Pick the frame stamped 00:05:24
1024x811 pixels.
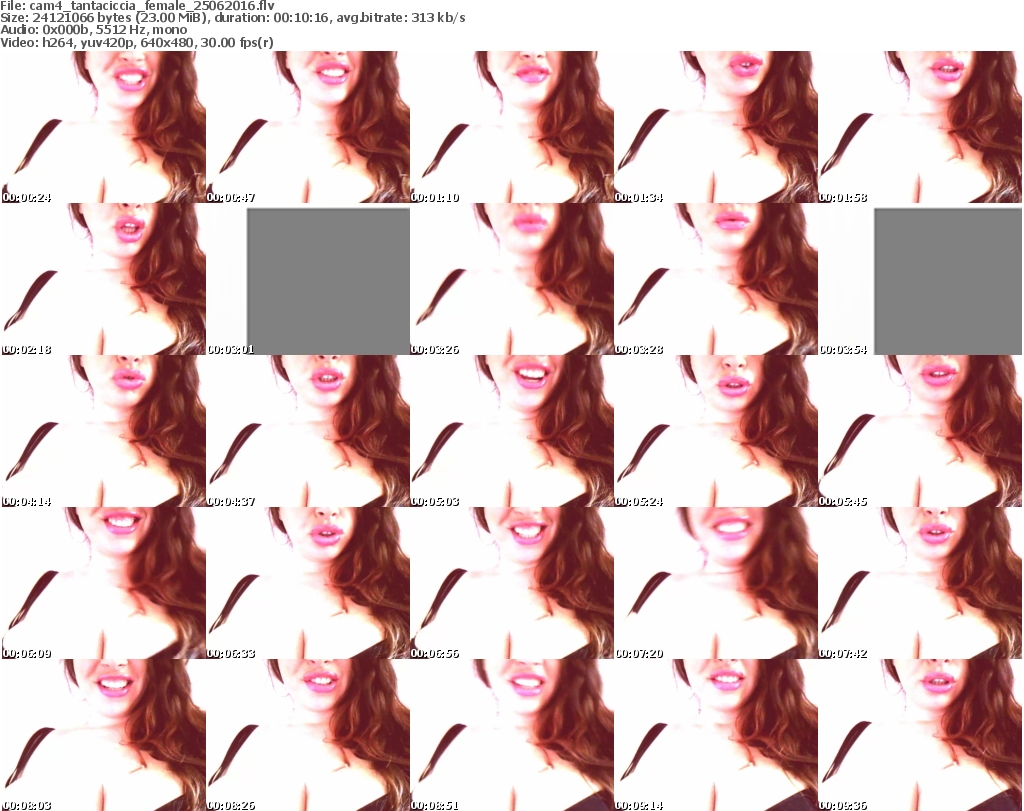click(x=716, y=431)
